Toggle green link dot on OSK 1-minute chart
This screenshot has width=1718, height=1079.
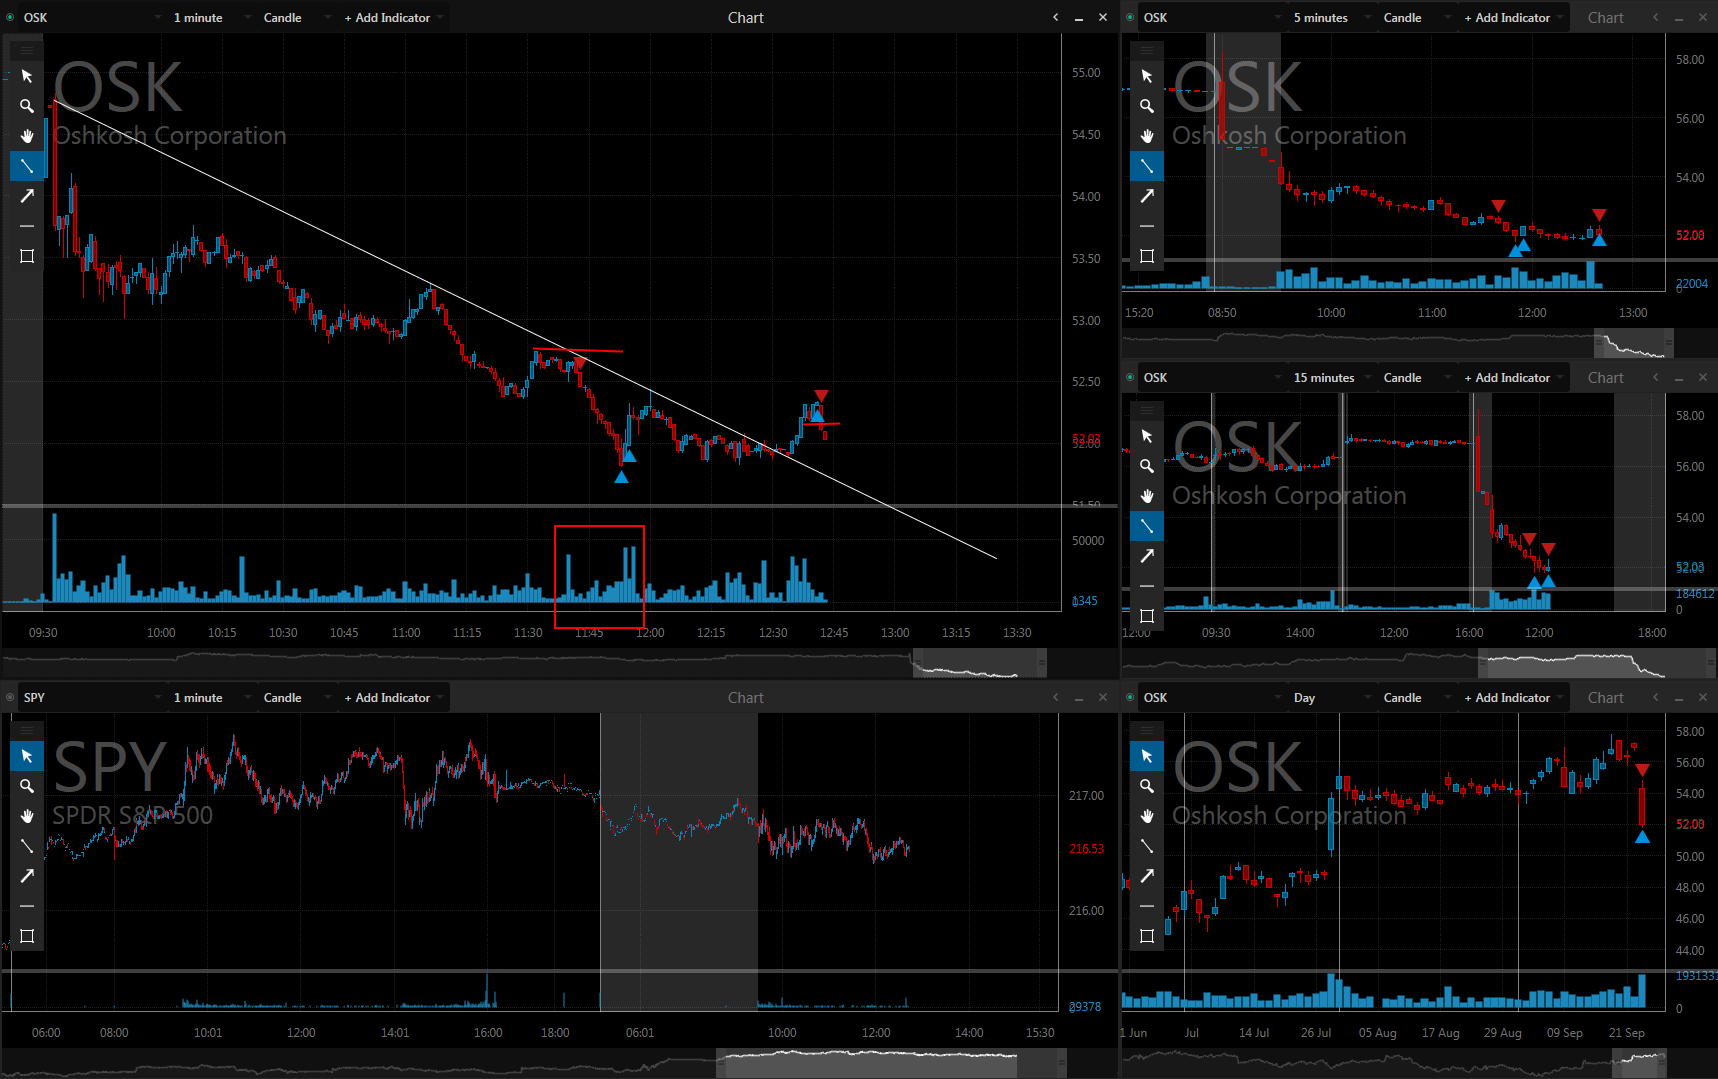click(x=11, y=17)
